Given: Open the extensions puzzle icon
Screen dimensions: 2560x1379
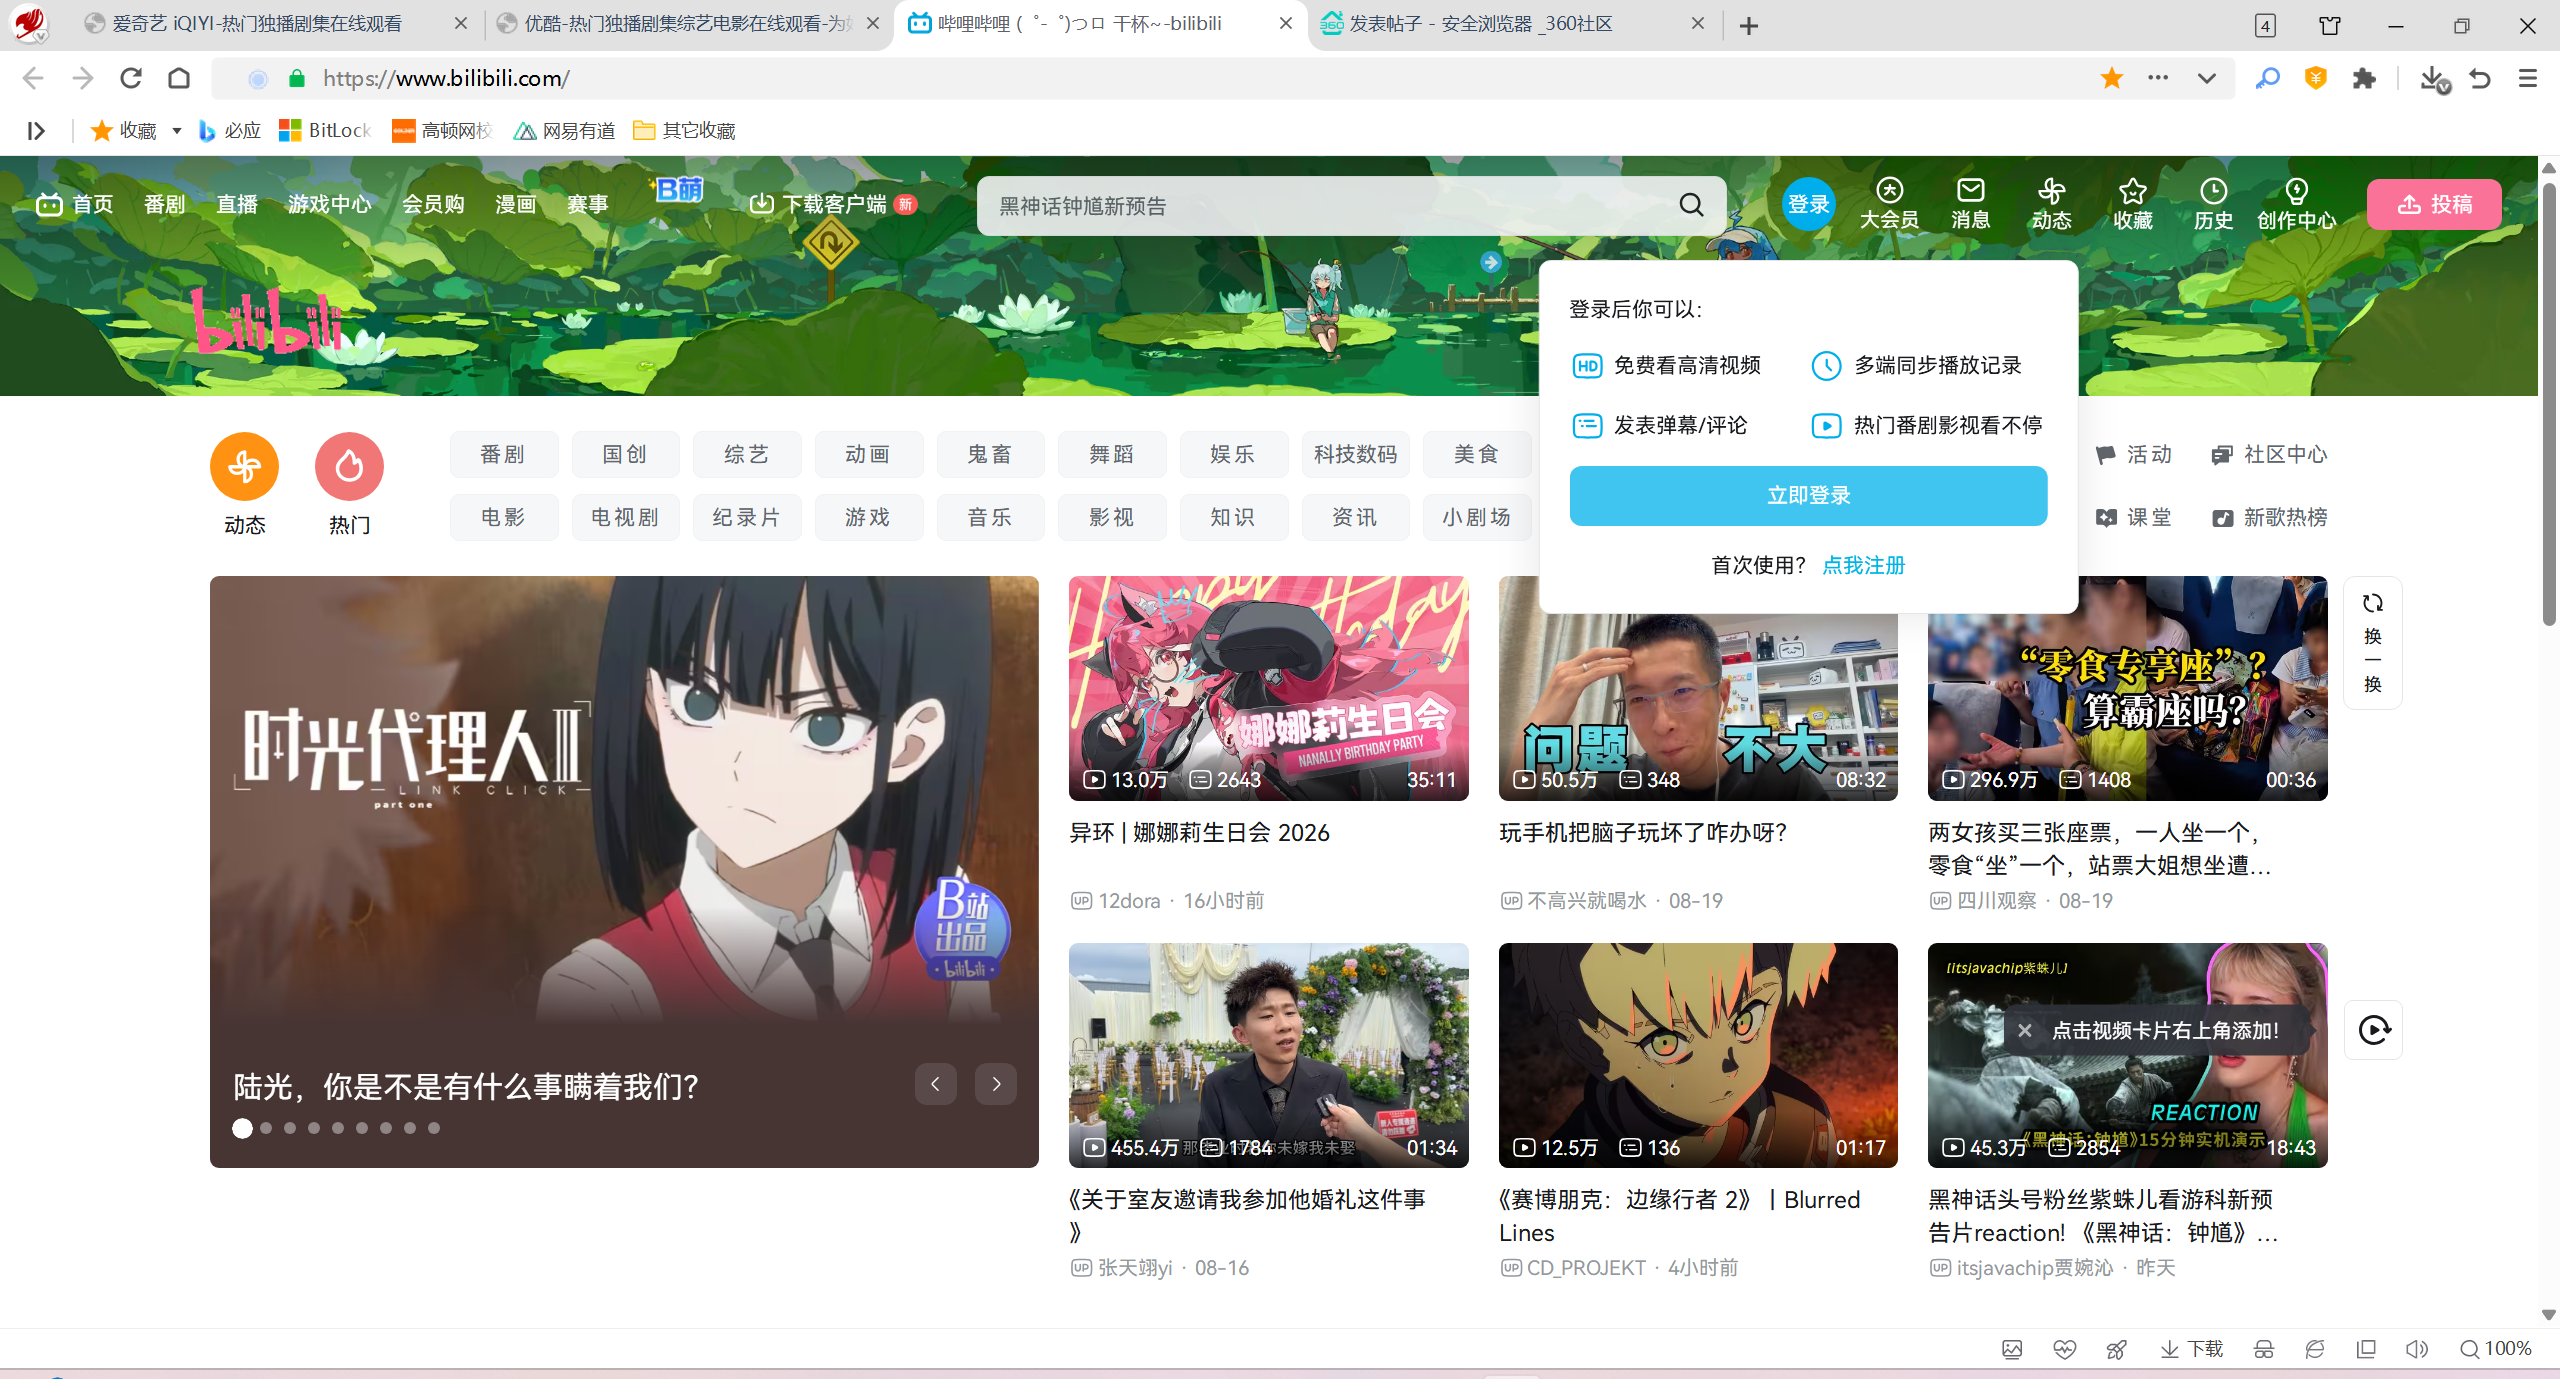Looking at the screenshot, I should click(x=2364, y=78).
